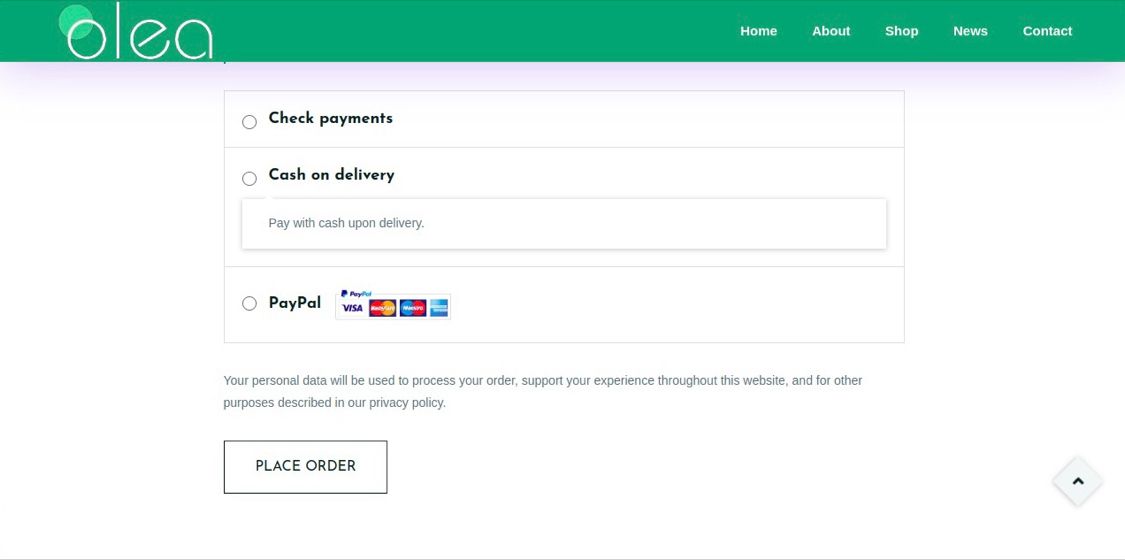
Task: Click the Pay with cash upon delivery box
Action: pyautogui.click(x=564, y=224)
